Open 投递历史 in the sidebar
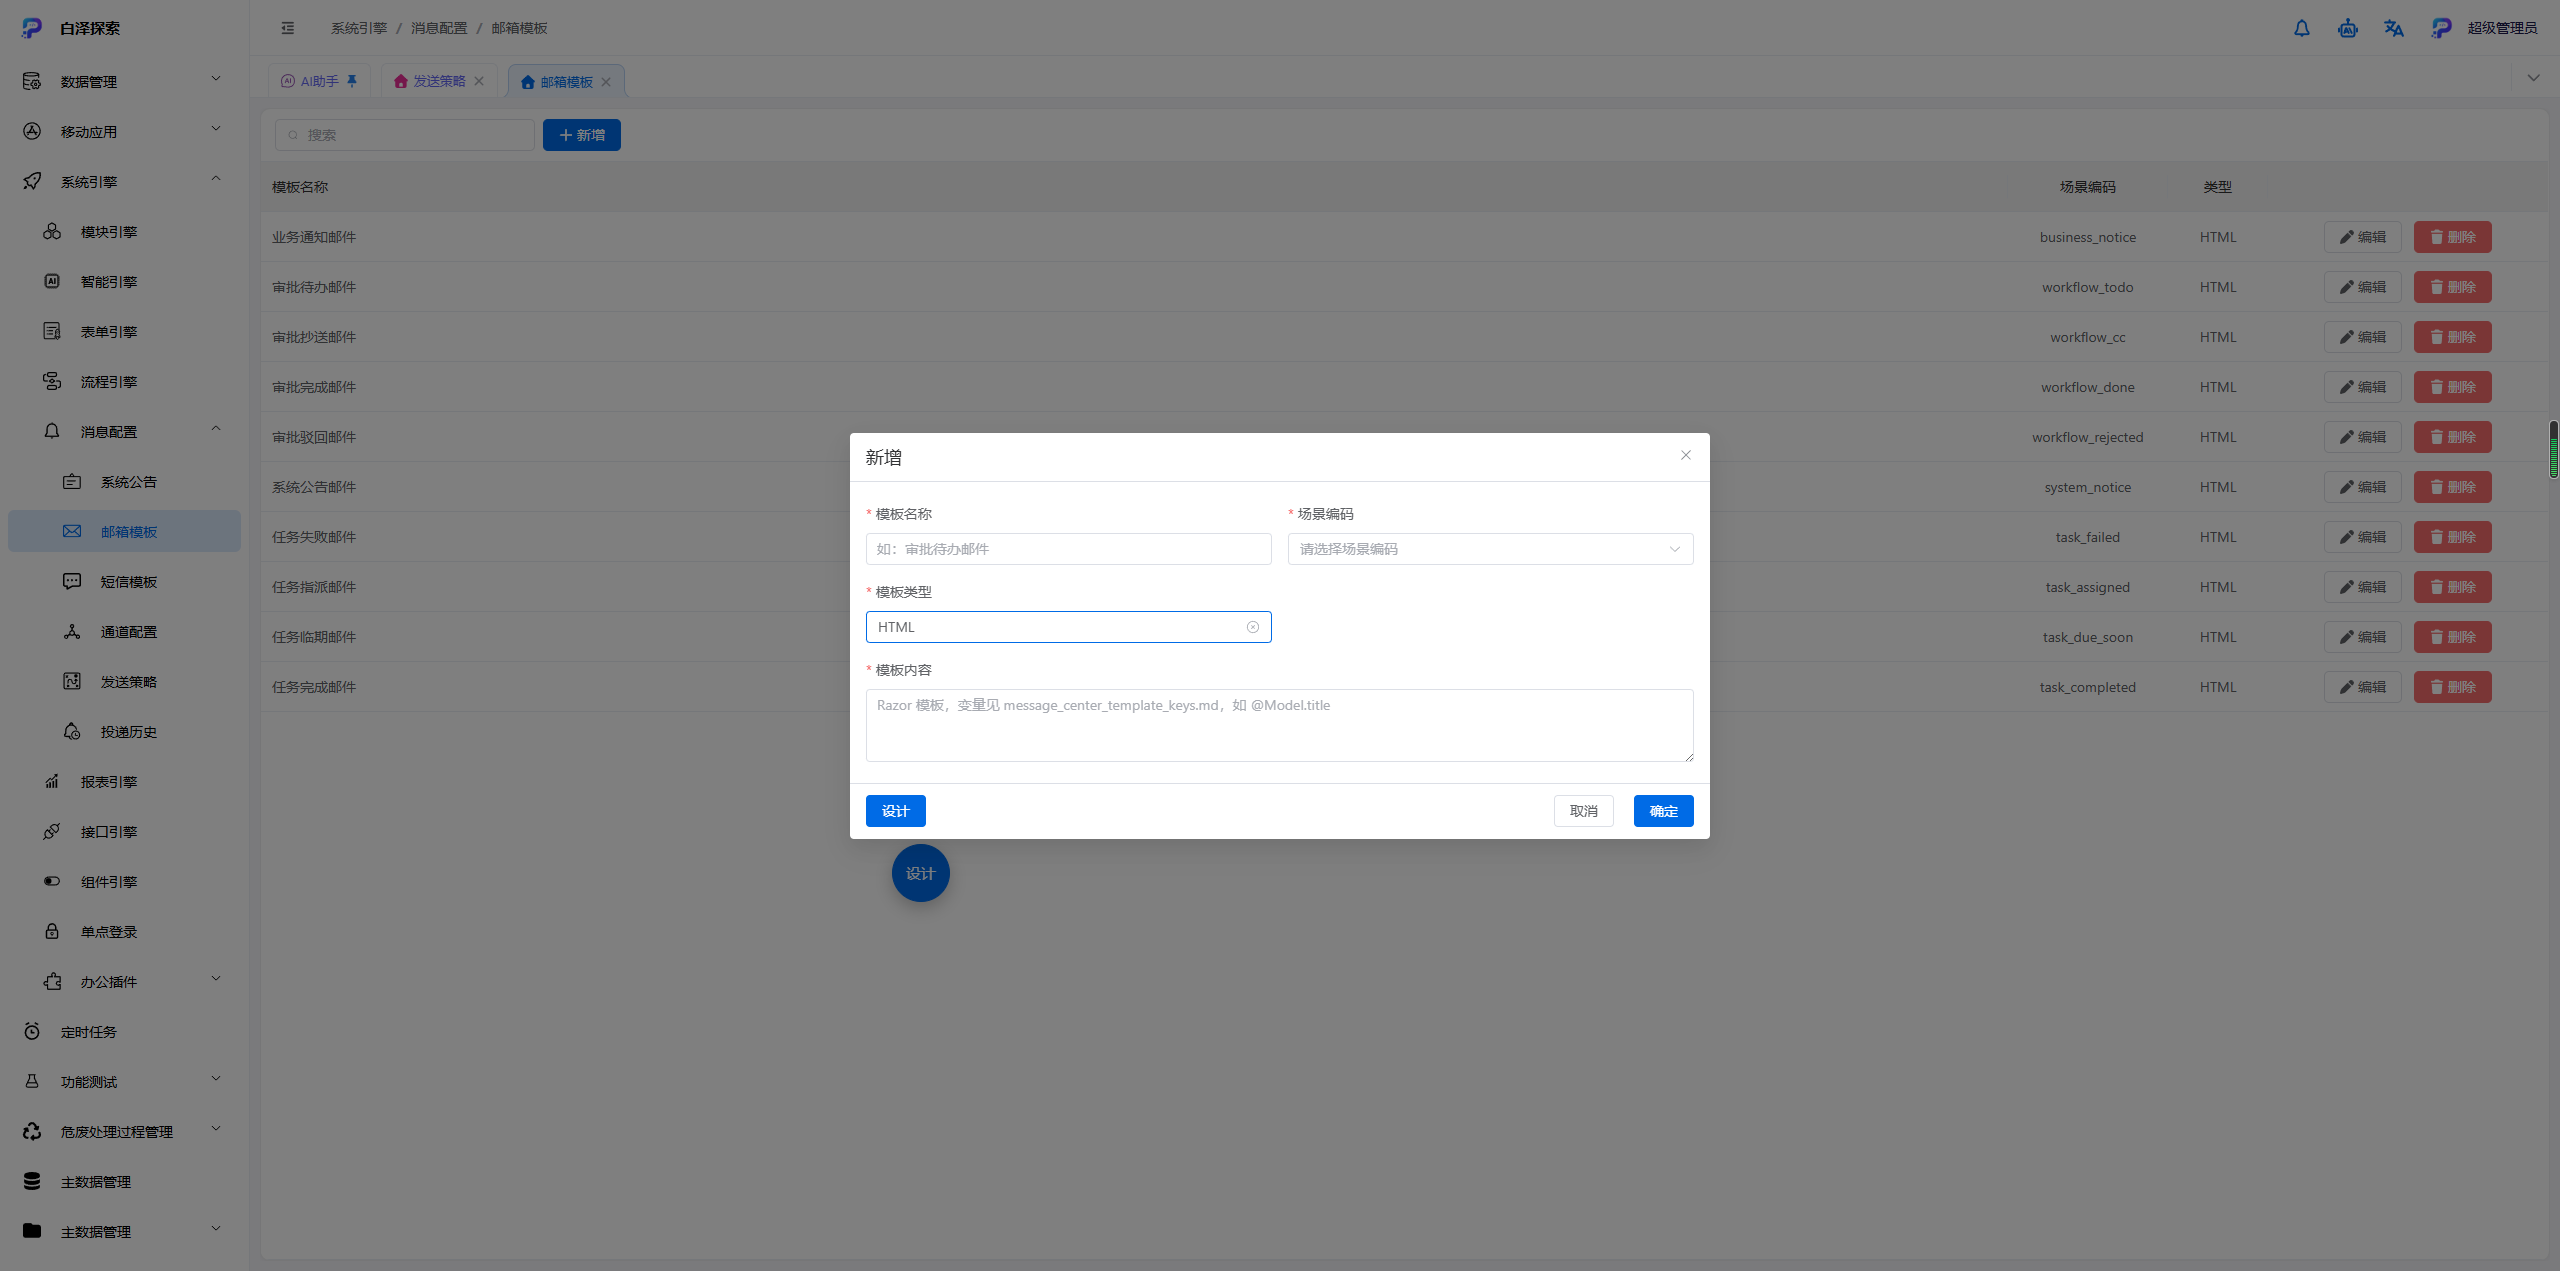The image size is (2560, 1271). 124,732
